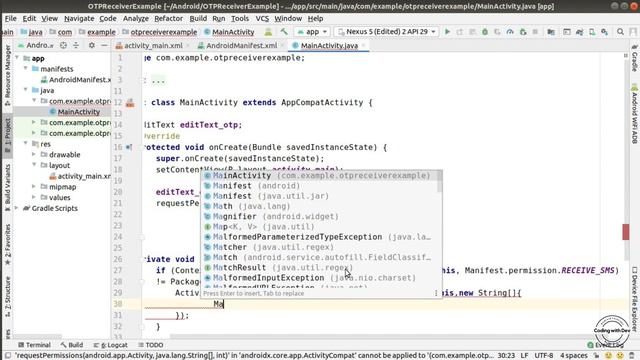
Task: Click the scroll-from-source target icon
Action: (63, 45)
